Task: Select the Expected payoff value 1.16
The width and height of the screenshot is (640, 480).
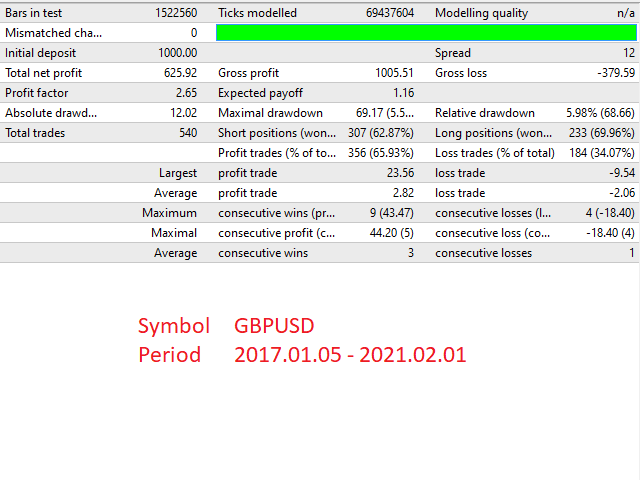Action: [x=404, y=93]
